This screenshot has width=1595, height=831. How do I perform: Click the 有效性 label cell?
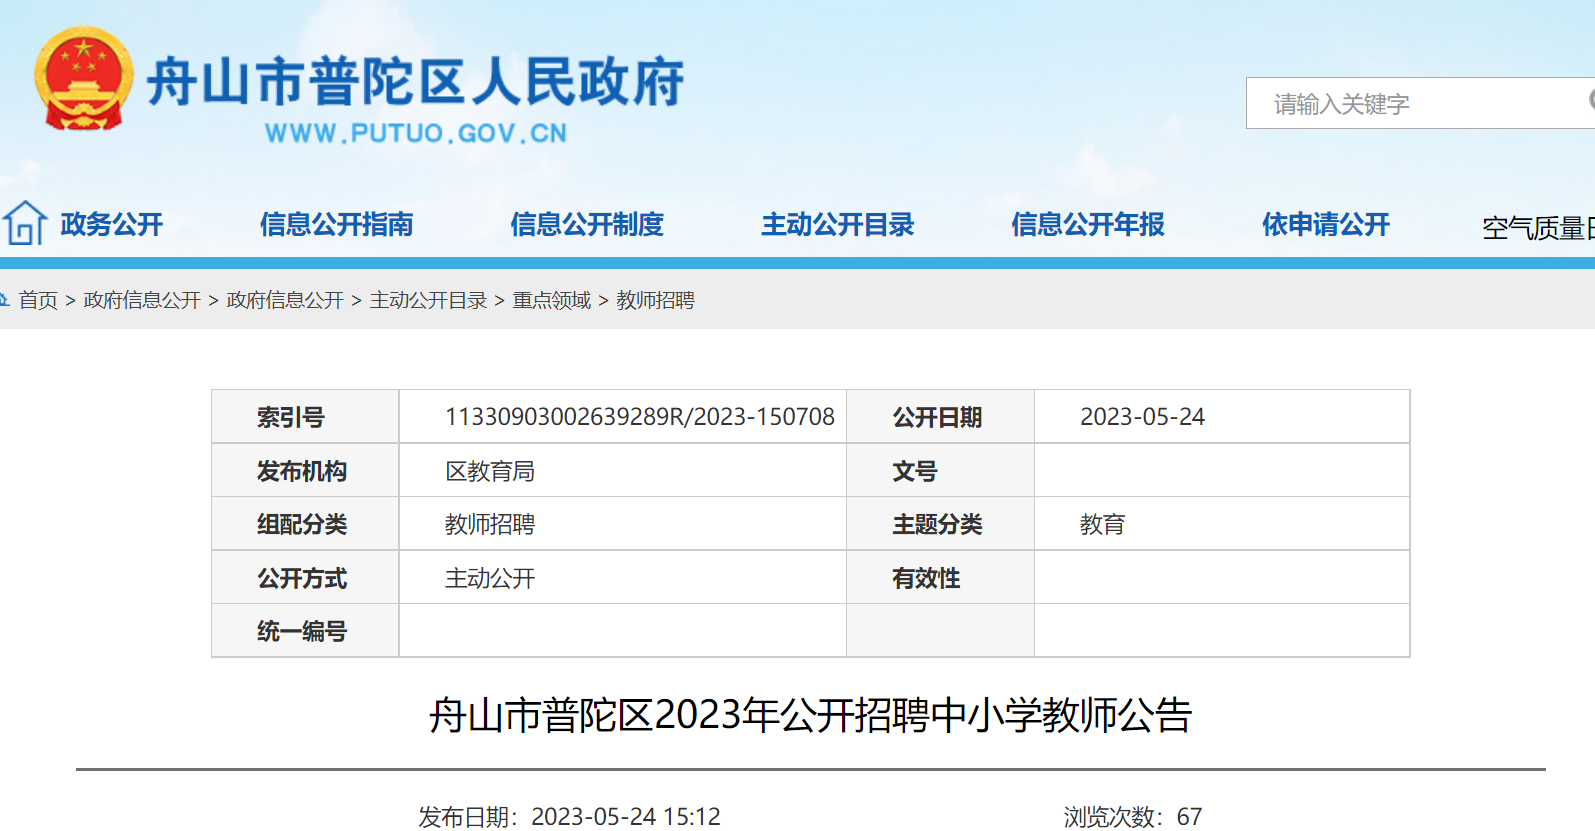coord(940,577)
